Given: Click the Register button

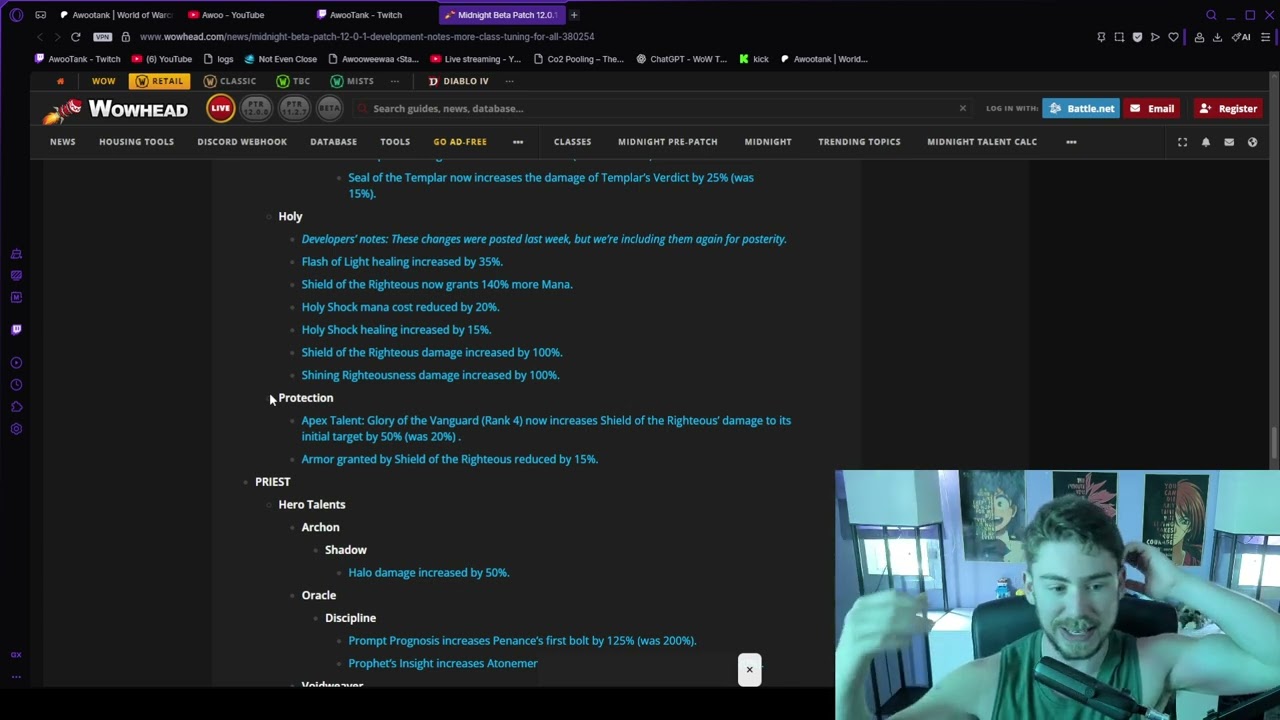Looking at the screenshot, I should point(1228,108).
